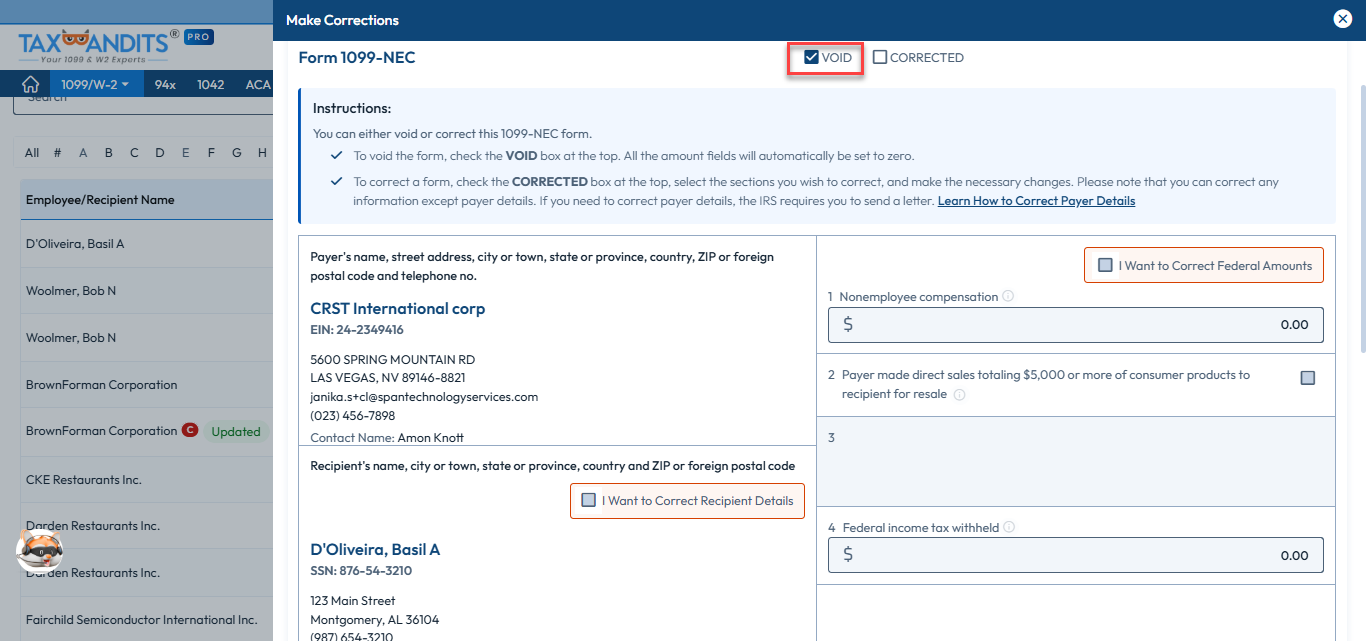Screen dimensions: 1366x641
Task: Open the ACA menu
Action: click(x=257, y=84)
